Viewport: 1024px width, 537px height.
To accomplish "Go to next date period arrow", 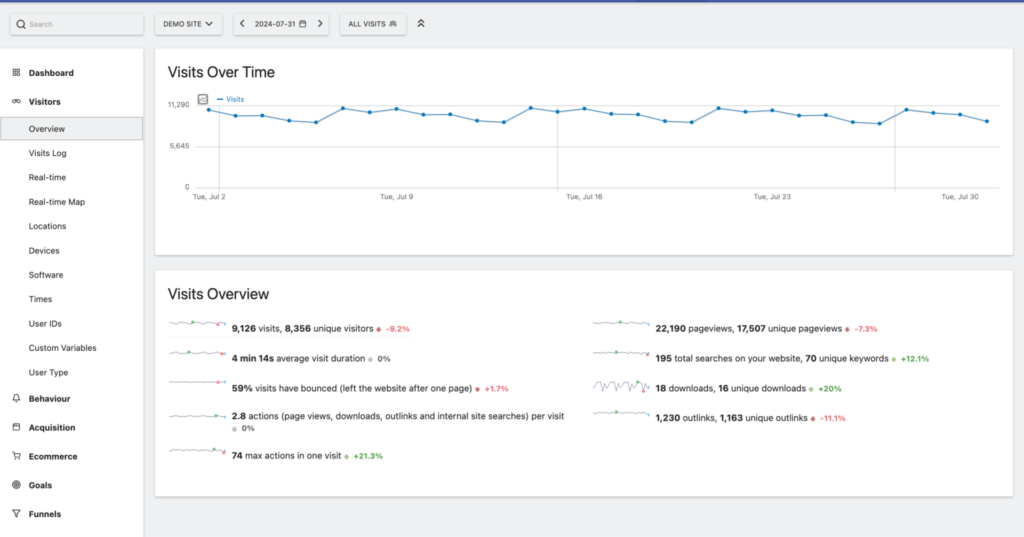I will click(x=319, y=23).
